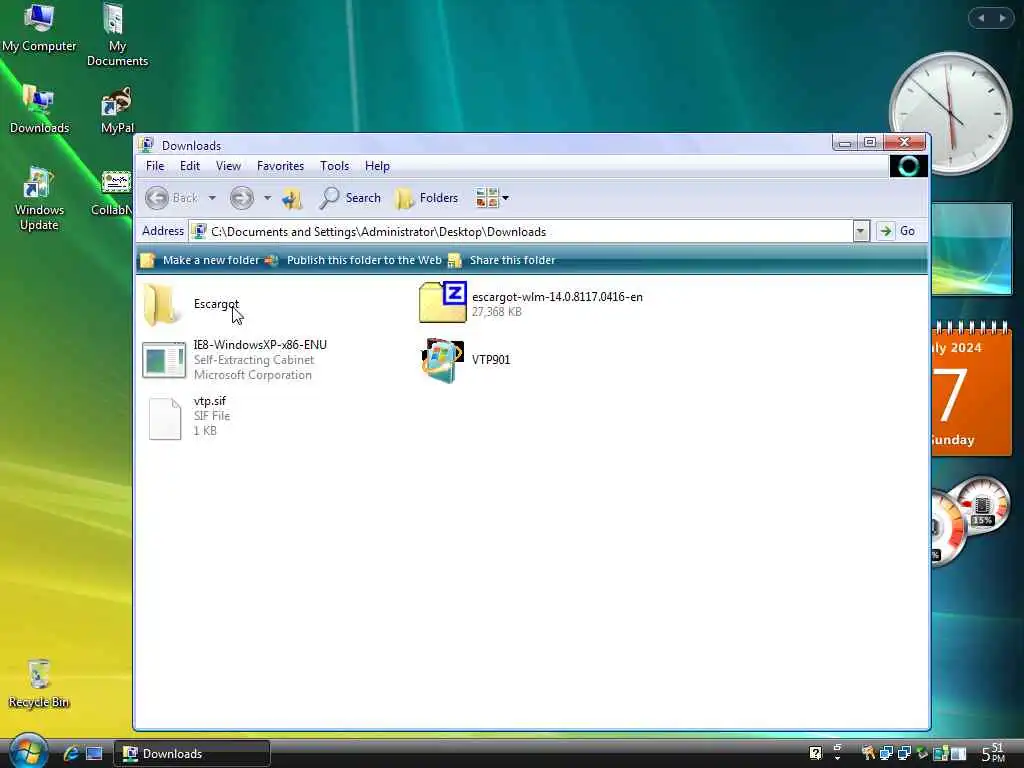
Task: Launch Internet Explorer from quick launch
Action: (x=71, y=754)
